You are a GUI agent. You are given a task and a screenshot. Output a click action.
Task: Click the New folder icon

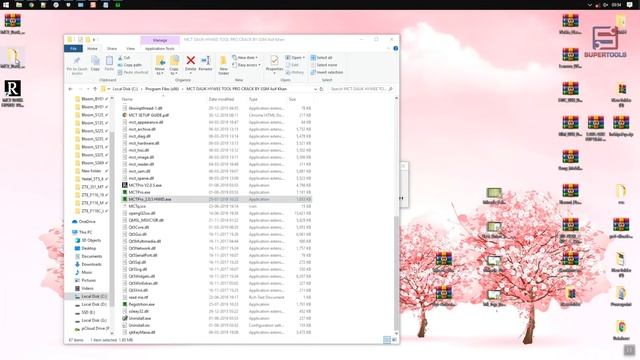[x=223, y=61]
